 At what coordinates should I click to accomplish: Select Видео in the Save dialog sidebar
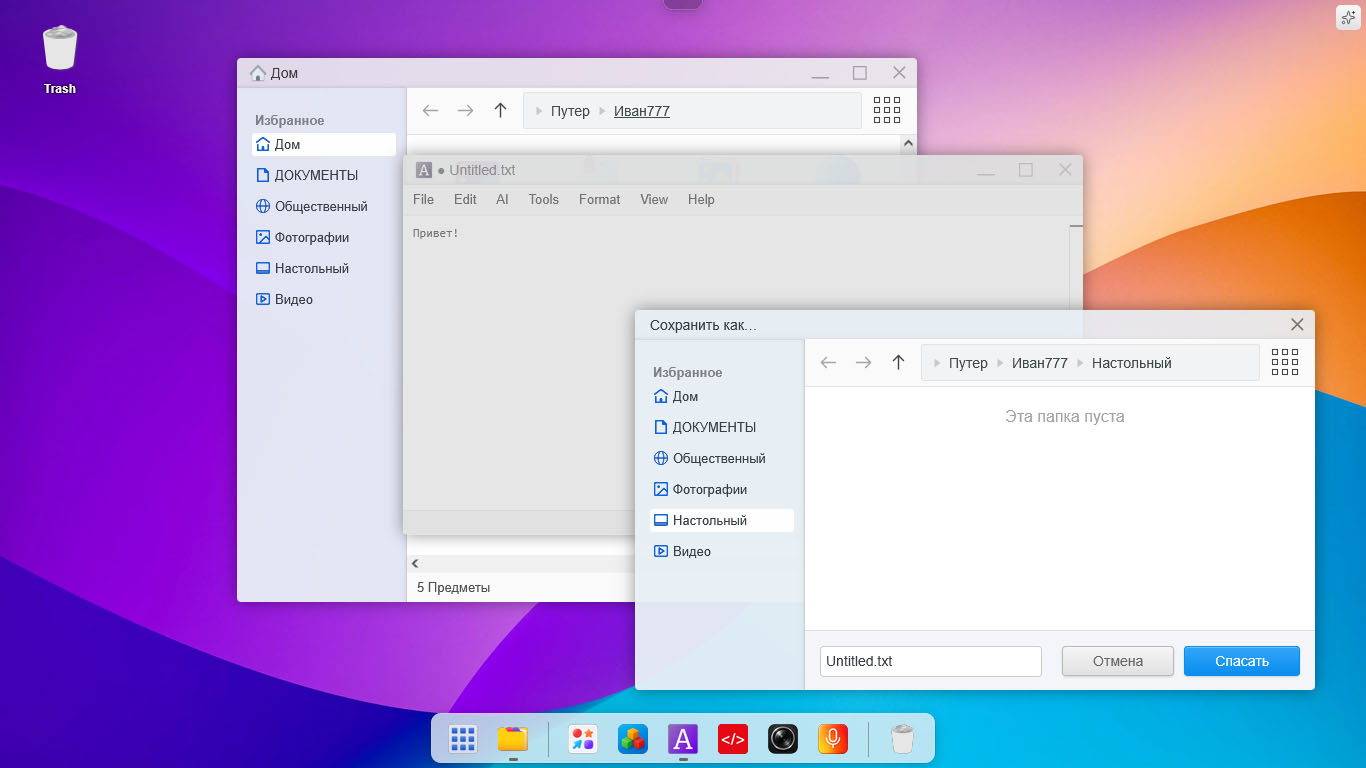click(x=722, y=551)
